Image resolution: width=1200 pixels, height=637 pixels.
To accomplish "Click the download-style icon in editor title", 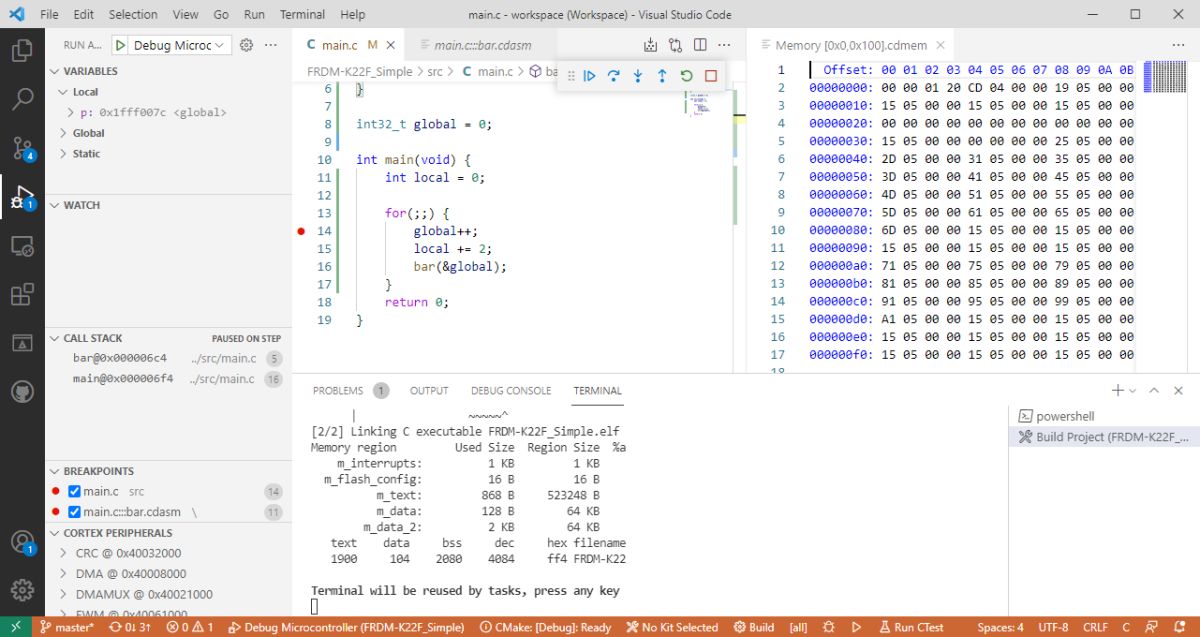I will point(651,45).
